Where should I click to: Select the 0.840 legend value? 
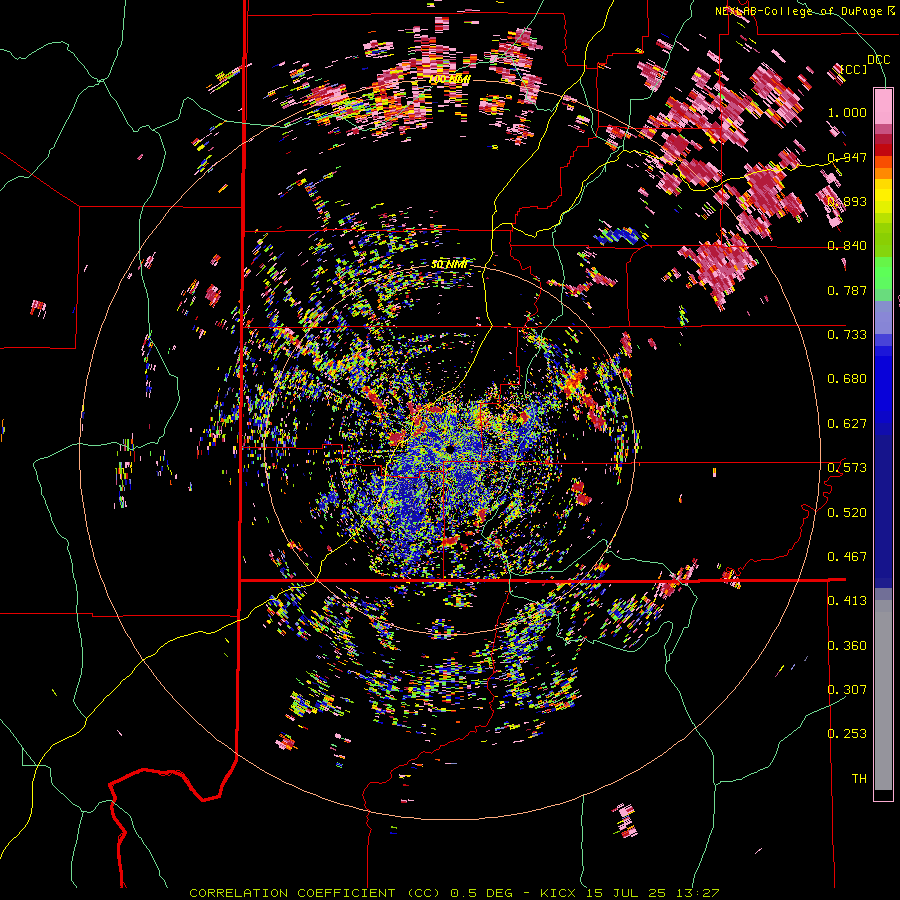[847, 246]
